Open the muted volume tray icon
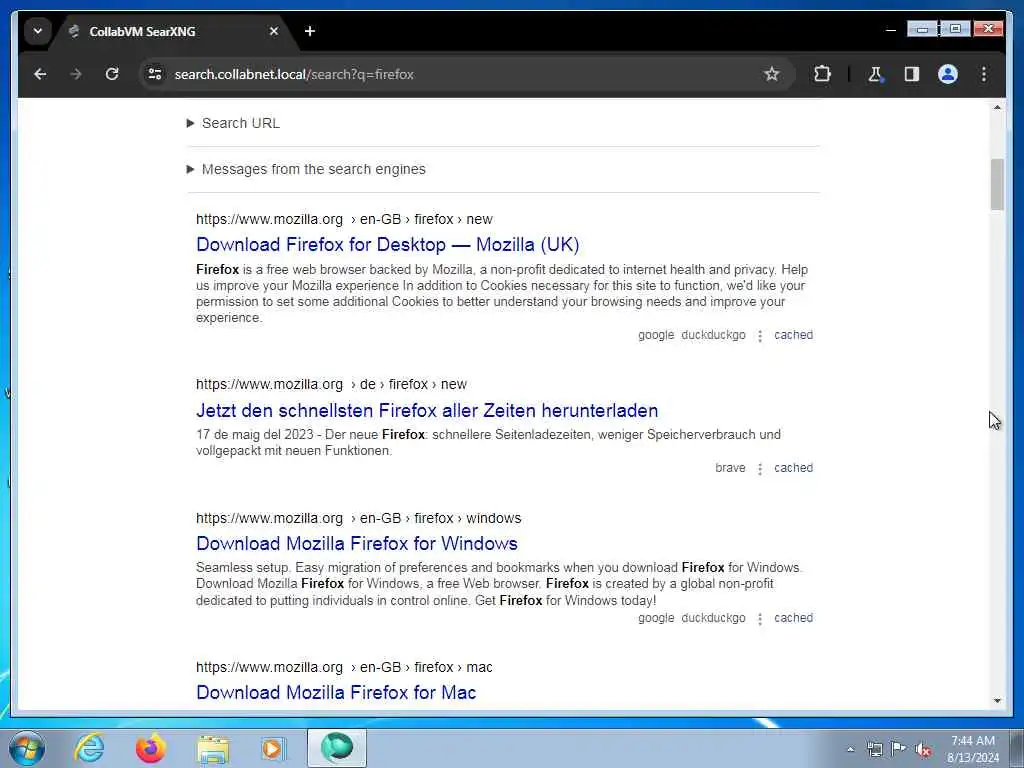 click(x=923, y=749)
